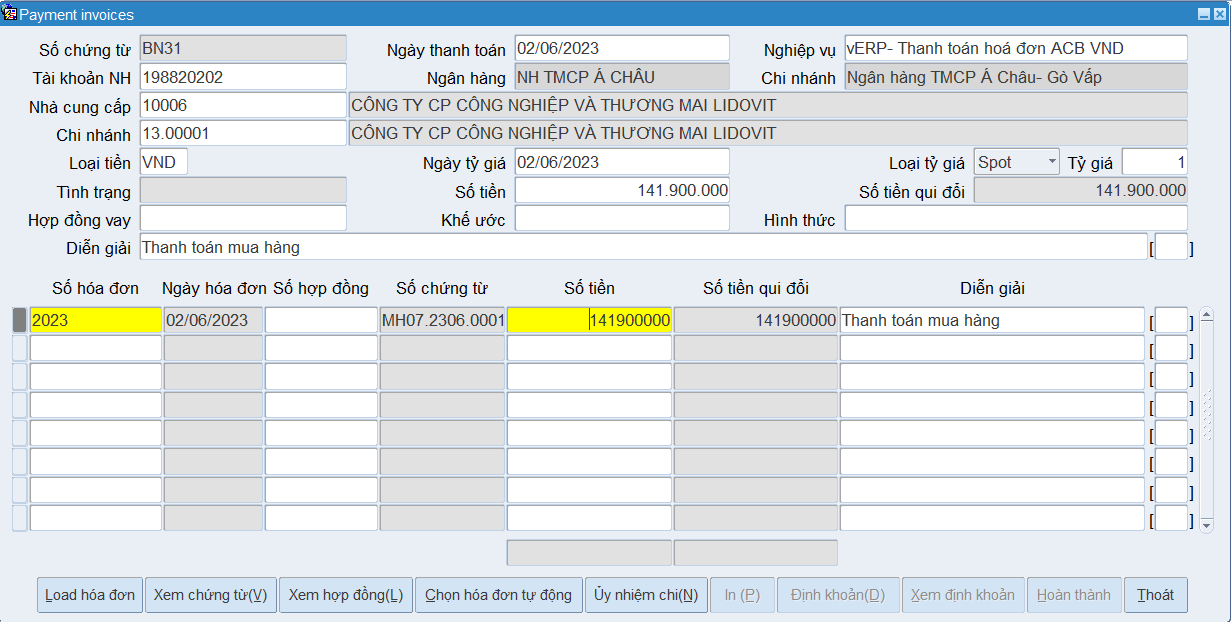Open flexfield box on first invoice row
Image resolution: width=1232 pixels, height=622 pixels.
pyautogui.click(x=1171, y=321)
